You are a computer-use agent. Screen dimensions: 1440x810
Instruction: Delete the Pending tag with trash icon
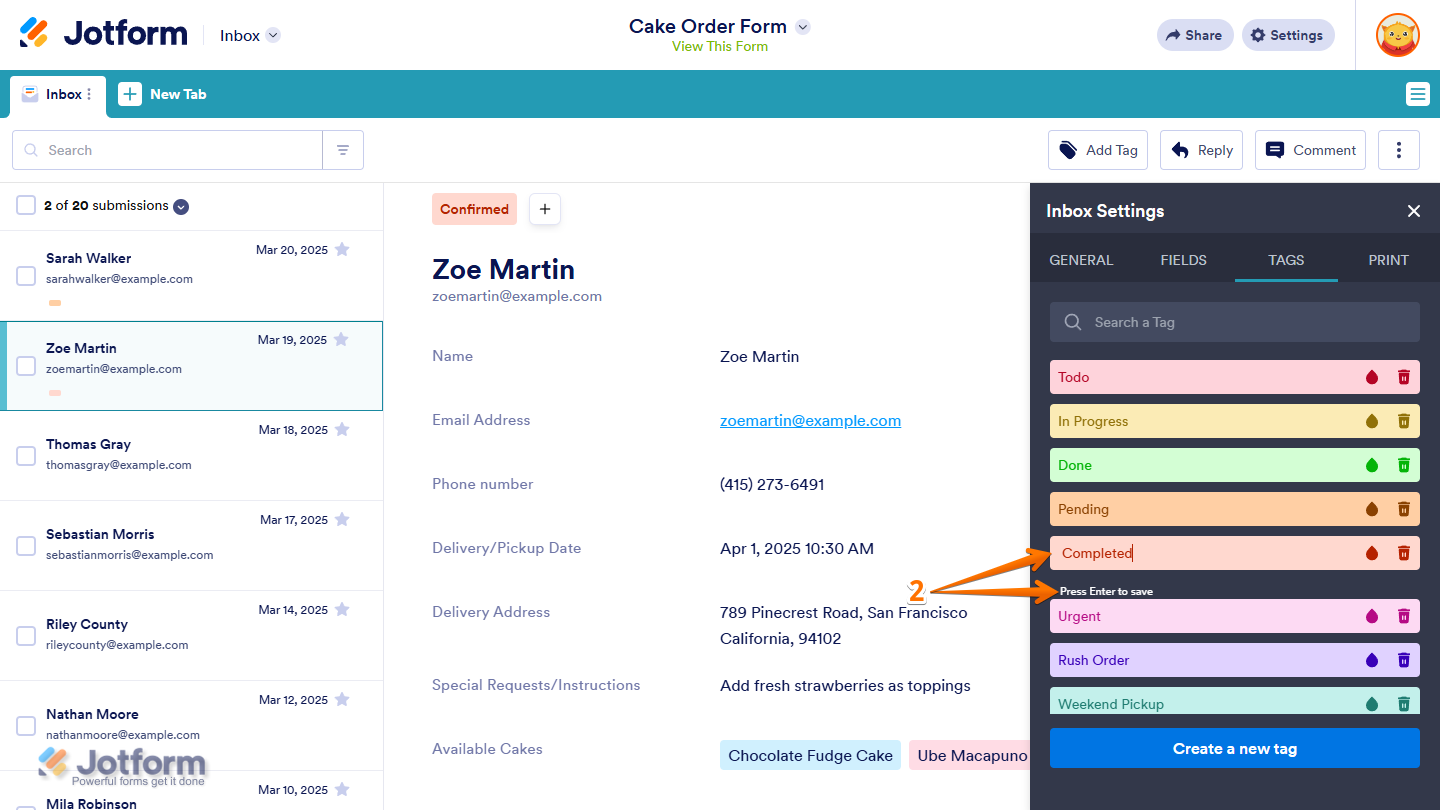[1404, 509]
